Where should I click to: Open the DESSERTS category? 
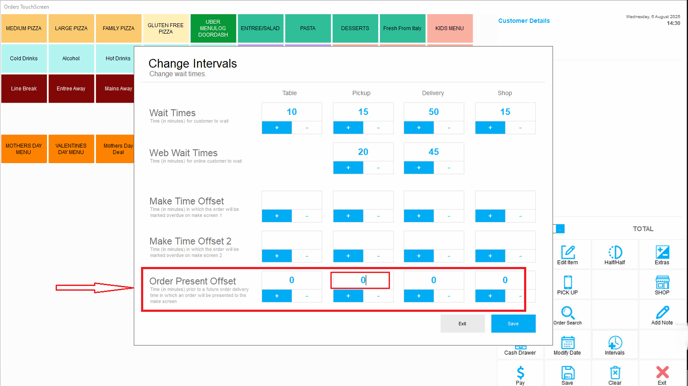pos(355,28)
